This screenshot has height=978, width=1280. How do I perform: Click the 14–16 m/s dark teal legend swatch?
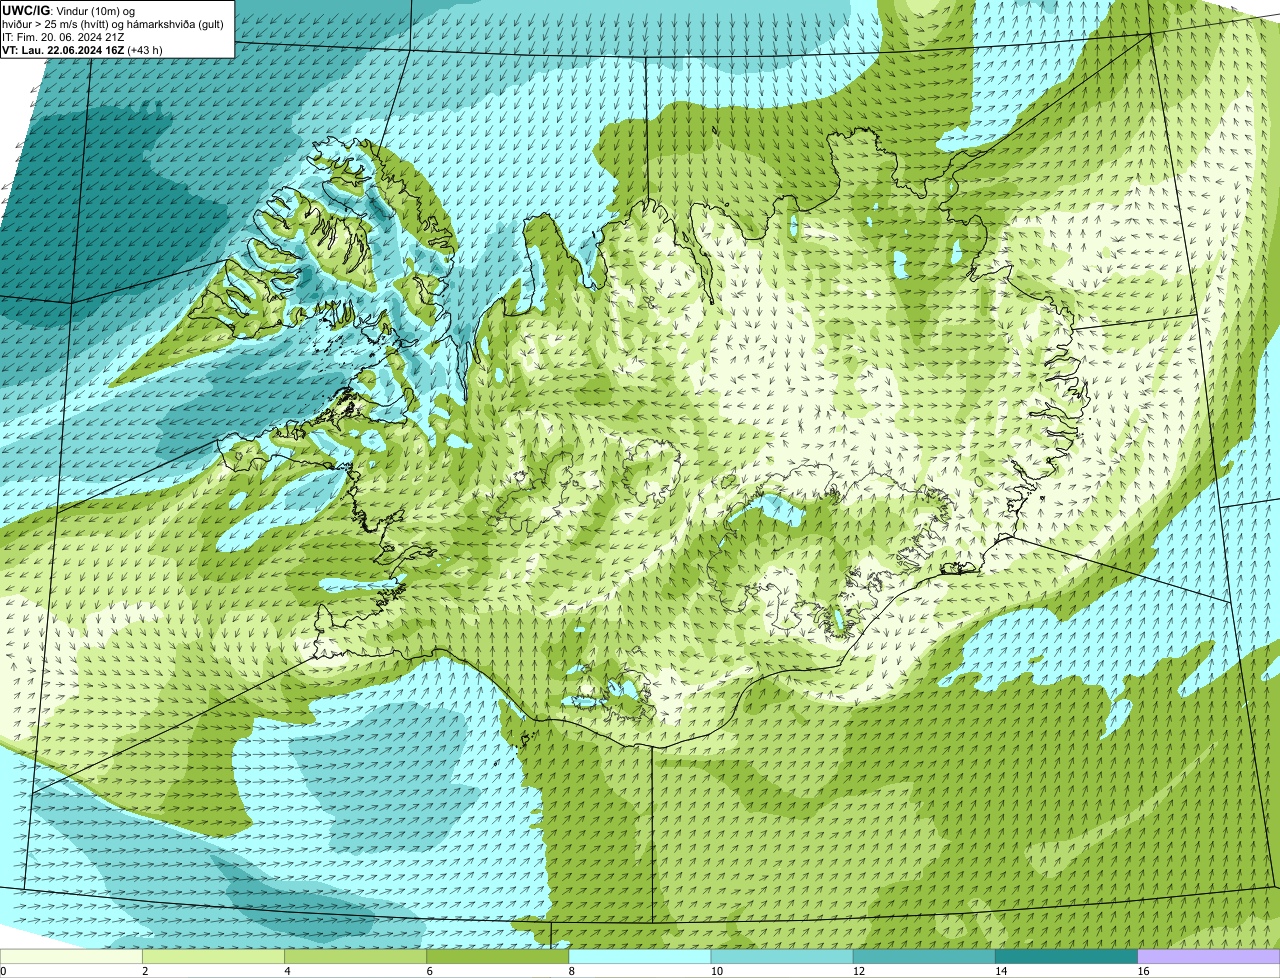(x=1067, y=957)
